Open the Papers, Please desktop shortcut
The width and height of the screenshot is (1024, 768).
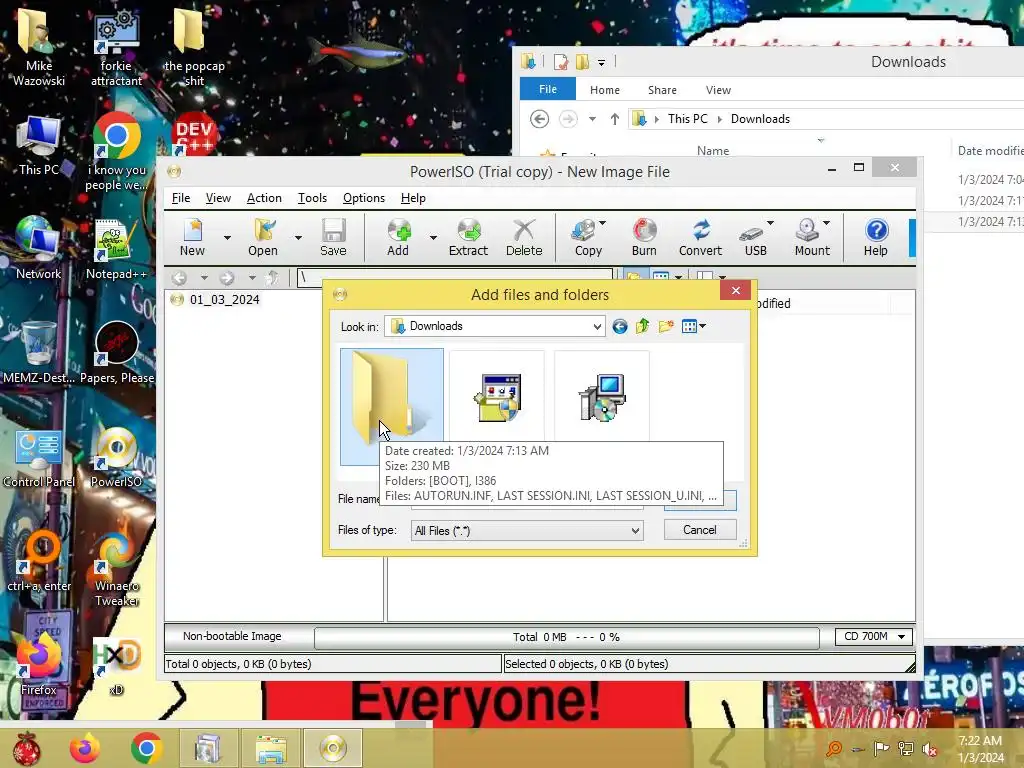[116, 353]
